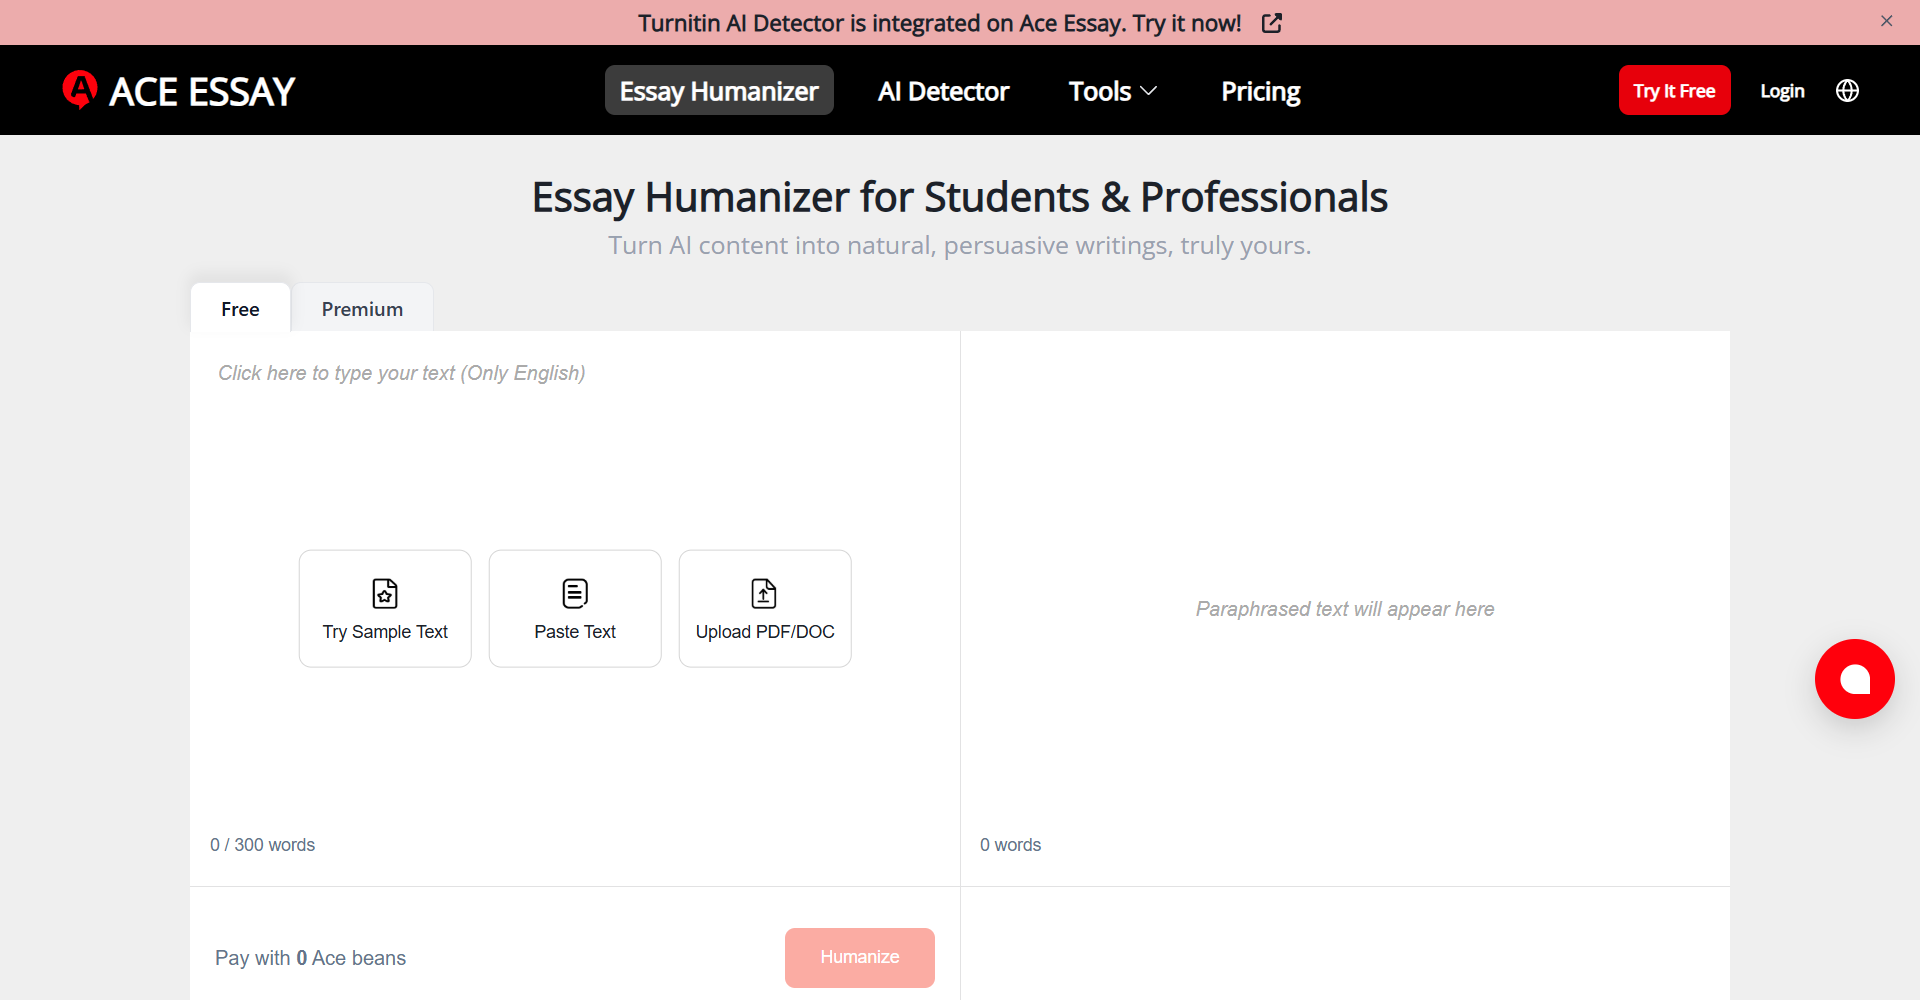
Task: Click into the text input area placeholder
Action: [x=401, y=373]
